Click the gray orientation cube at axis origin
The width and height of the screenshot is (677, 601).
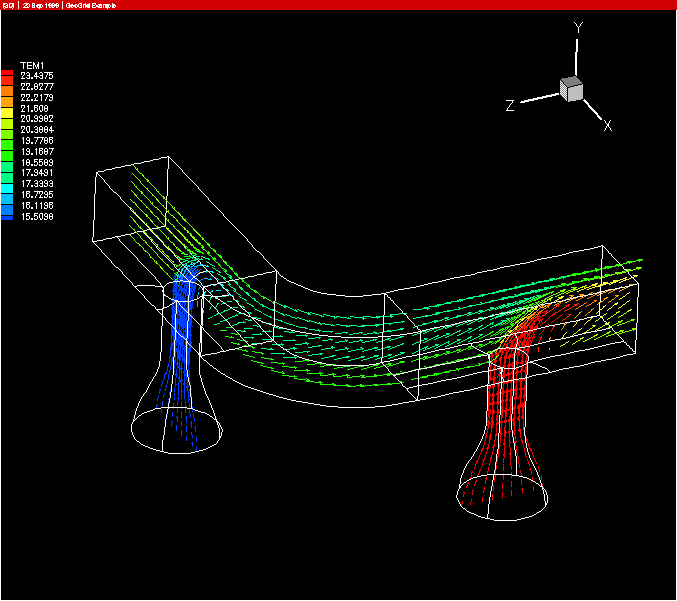click(571, 89)
